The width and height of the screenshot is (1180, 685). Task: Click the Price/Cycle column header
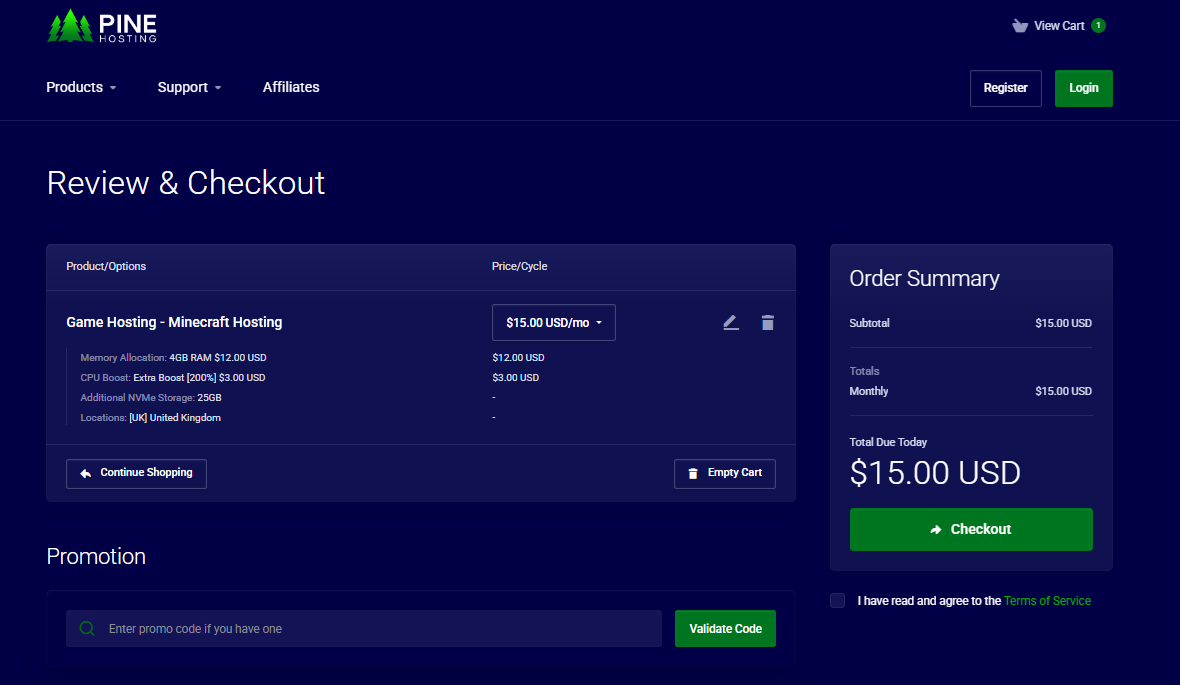[x=519, y=266]
